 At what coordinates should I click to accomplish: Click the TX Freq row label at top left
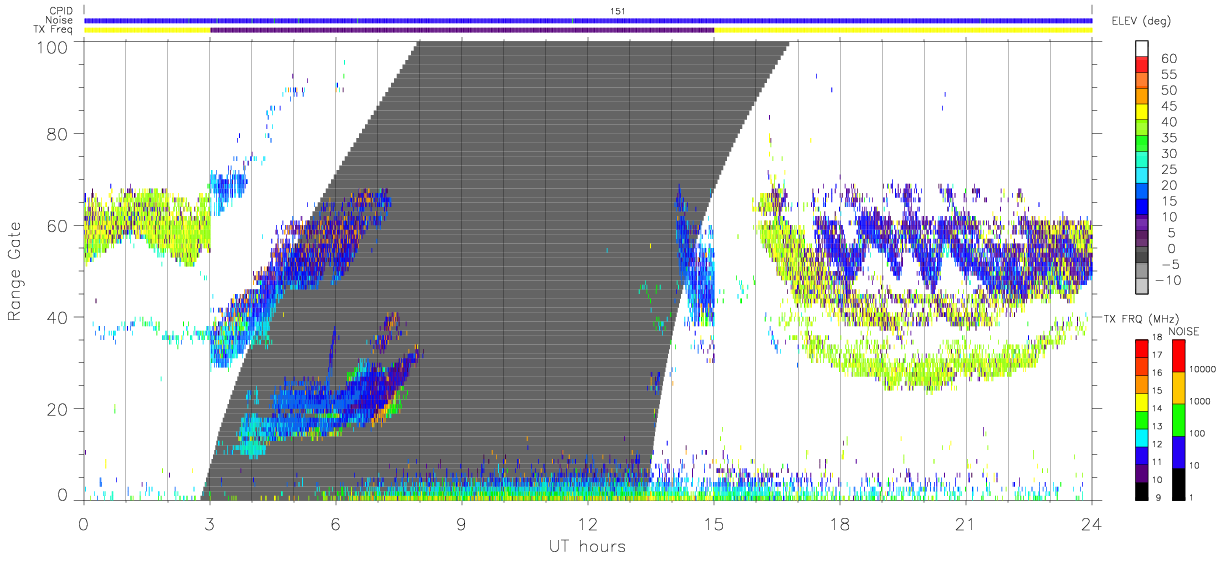point(54,30)
